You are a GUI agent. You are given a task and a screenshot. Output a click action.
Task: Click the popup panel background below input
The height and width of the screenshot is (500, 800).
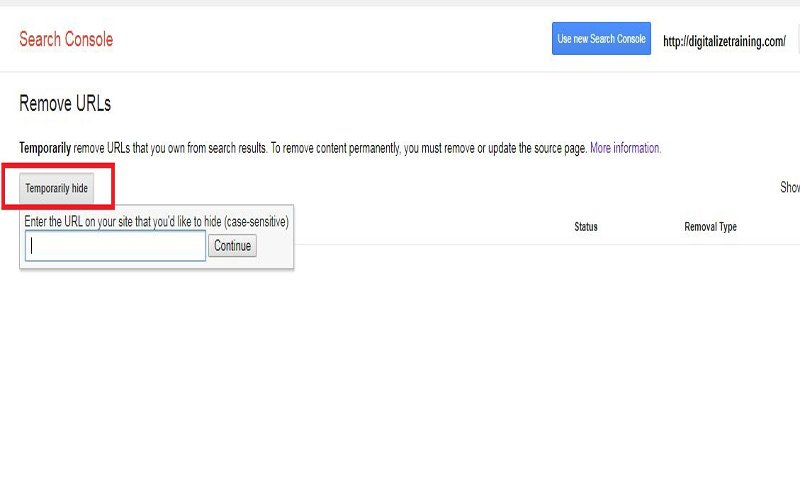157,265
